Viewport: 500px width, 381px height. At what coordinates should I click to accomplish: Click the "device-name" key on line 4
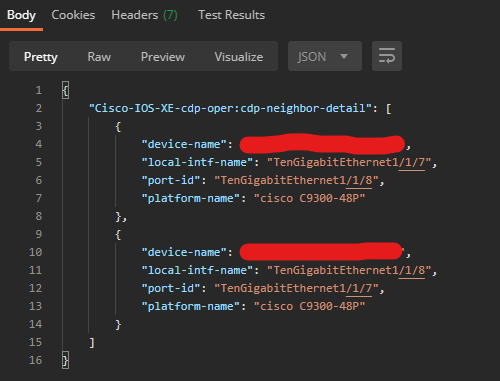pos(184,144)
